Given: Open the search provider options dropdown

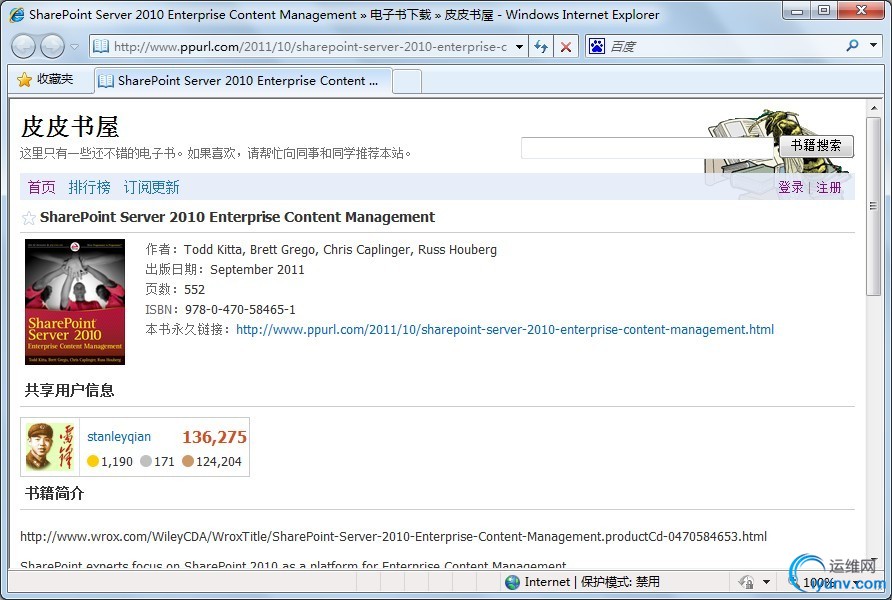Looking at the screenshot, I should point(874,45).
